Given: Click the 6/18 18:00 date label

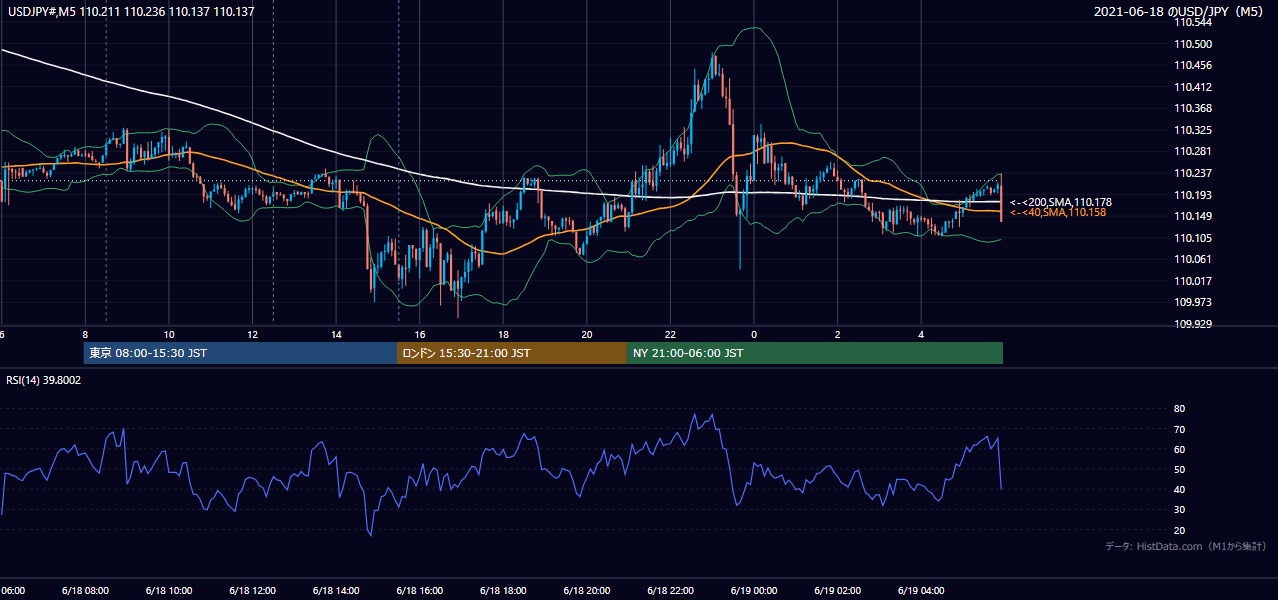Looking at the screenshot, I should tap(503, 591).
